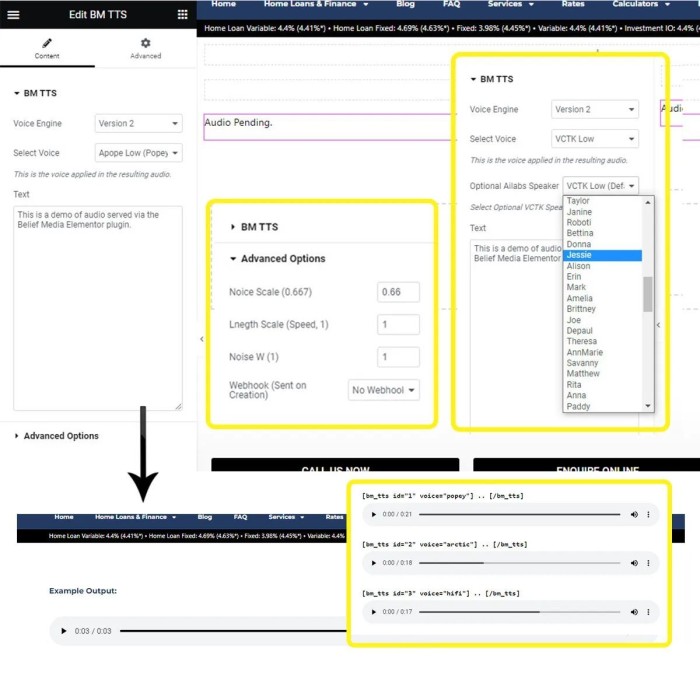Play the Example Output audio
The height and width of the screenshot is (700, 700).
(64, 631)
